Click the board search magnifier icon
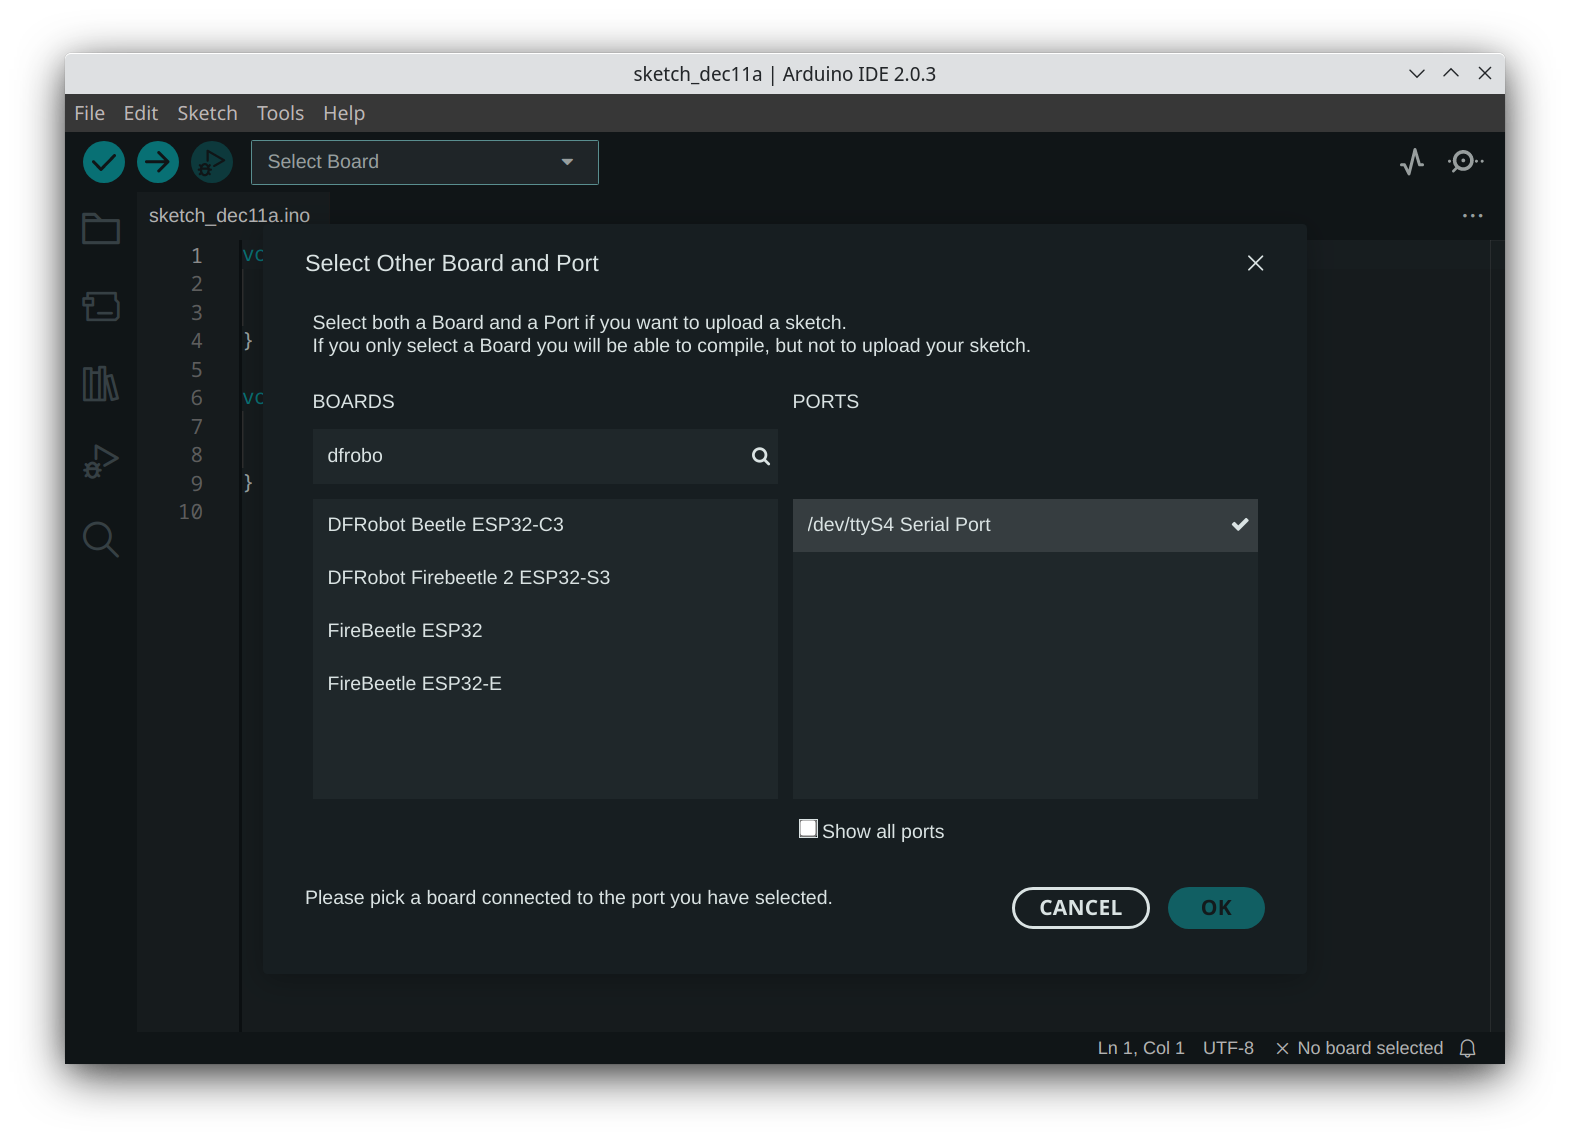Image resolution: width=1570 pixels, height=1141 pixels. point(761,456)
